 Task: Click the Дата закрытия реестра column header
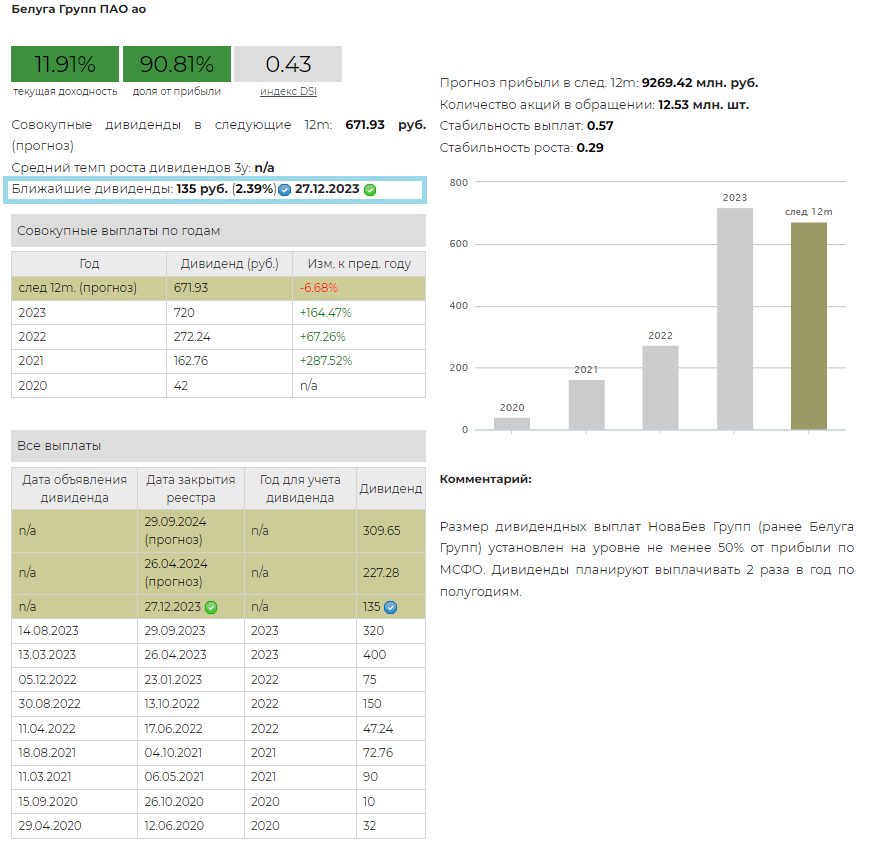[x=191, y=488]
